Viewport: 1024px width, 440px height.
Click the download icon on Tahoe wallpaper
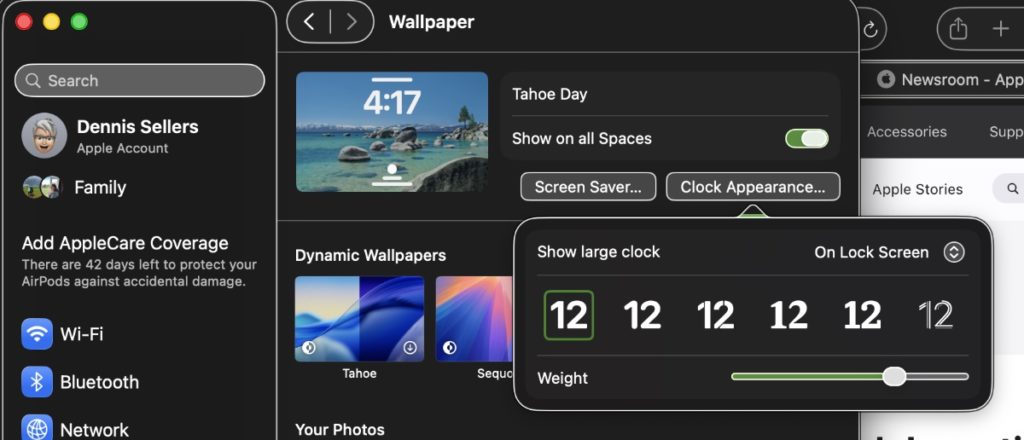(x=410, y=347)
